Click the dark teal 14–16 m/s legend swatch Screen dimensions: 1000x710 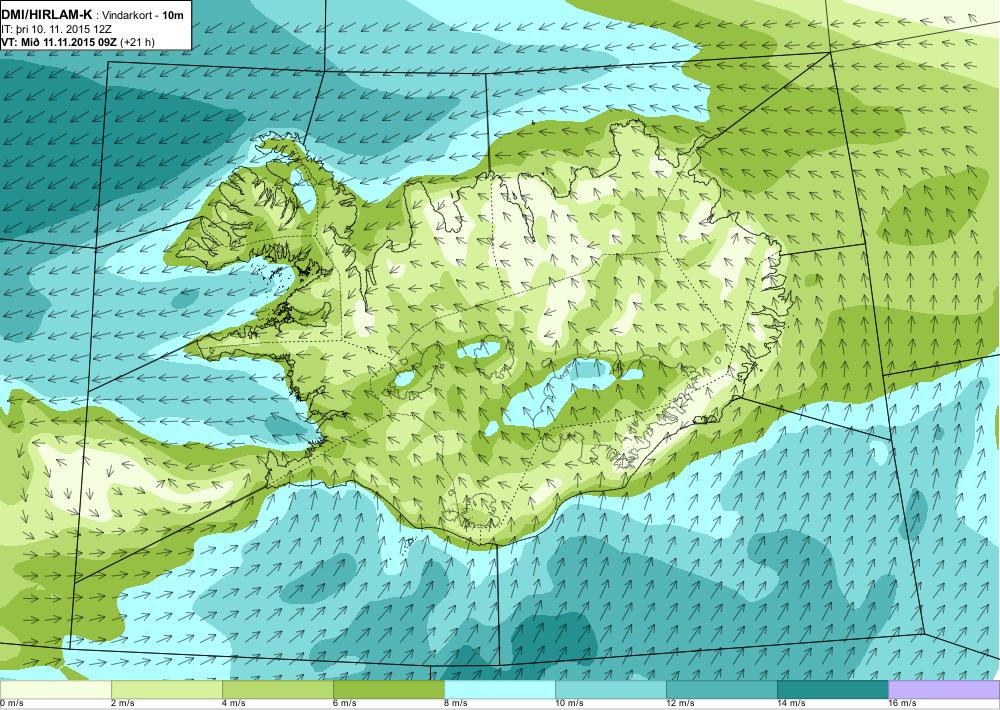click(x=833, y=690)
